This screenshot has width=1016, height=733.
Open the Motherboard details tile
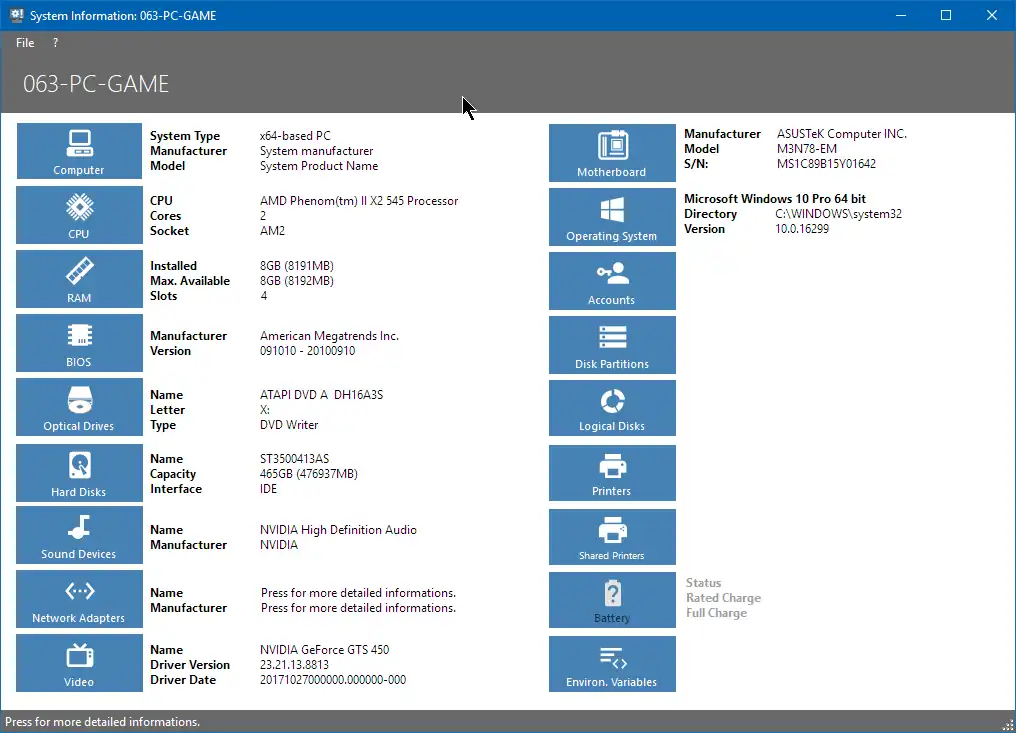click(612, 153)
